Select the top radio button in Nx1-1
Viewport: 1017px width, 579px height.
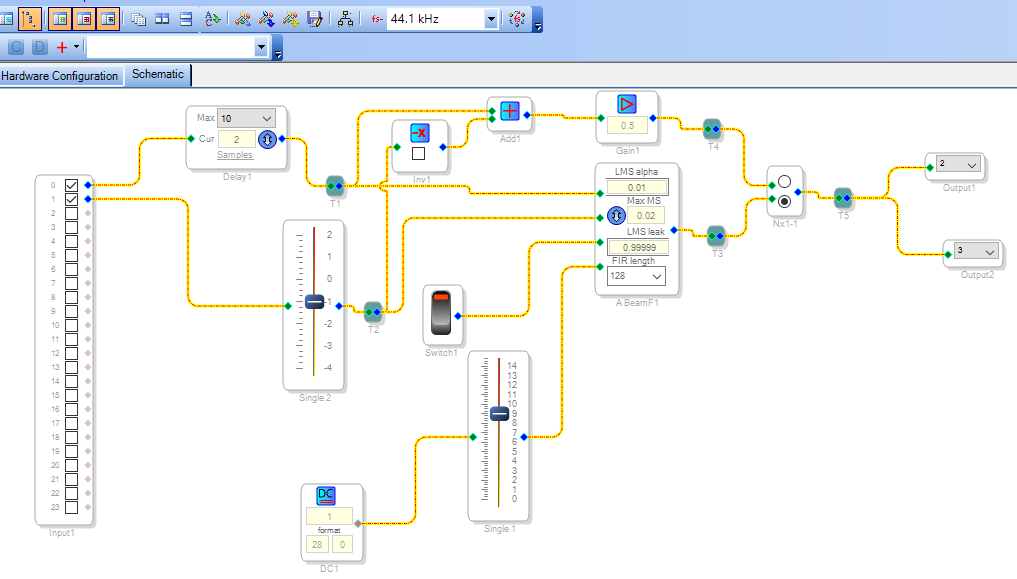[x=784, y=182]
